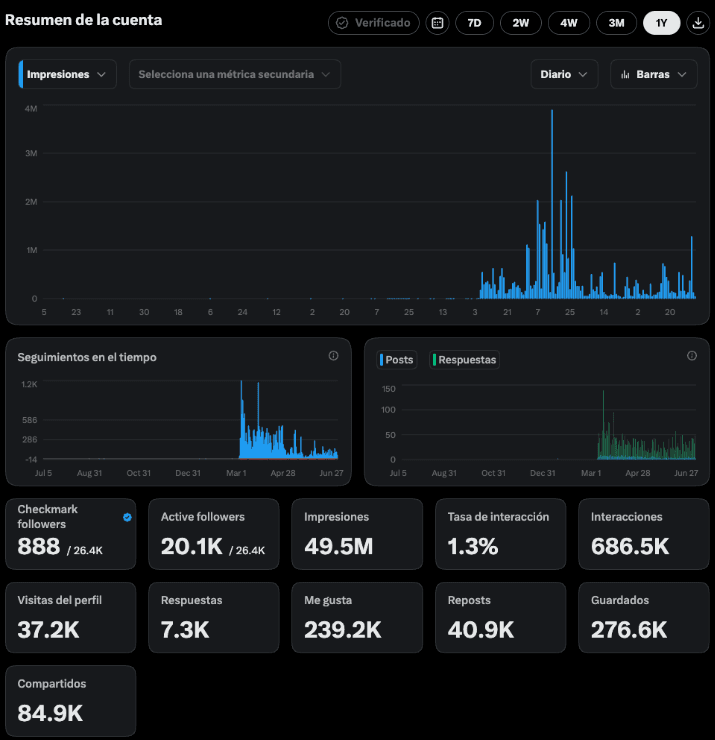Open the Seguimientos en el tiempo info icon
Screen dimensions: 715x740
click(x=333, y=356)
